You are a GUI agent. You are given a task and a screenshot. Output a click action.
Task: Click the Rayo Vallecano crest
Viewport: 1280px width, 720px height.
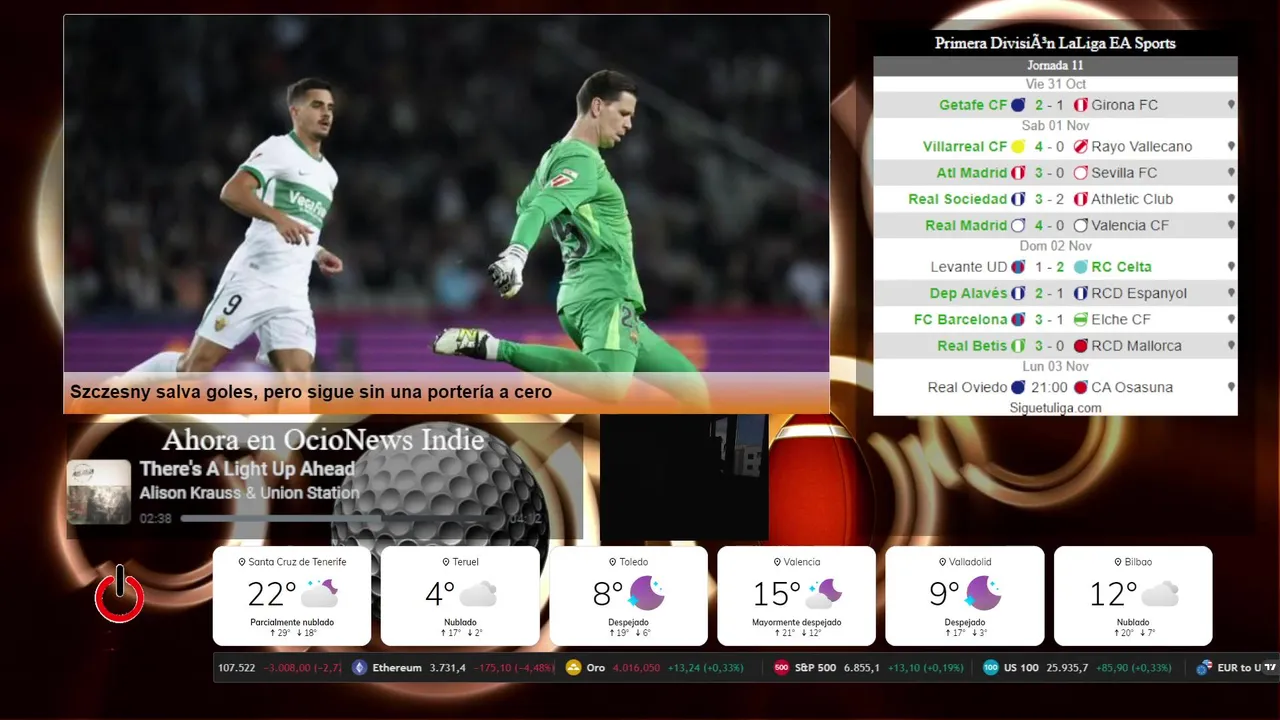(x=1080, y=147)
